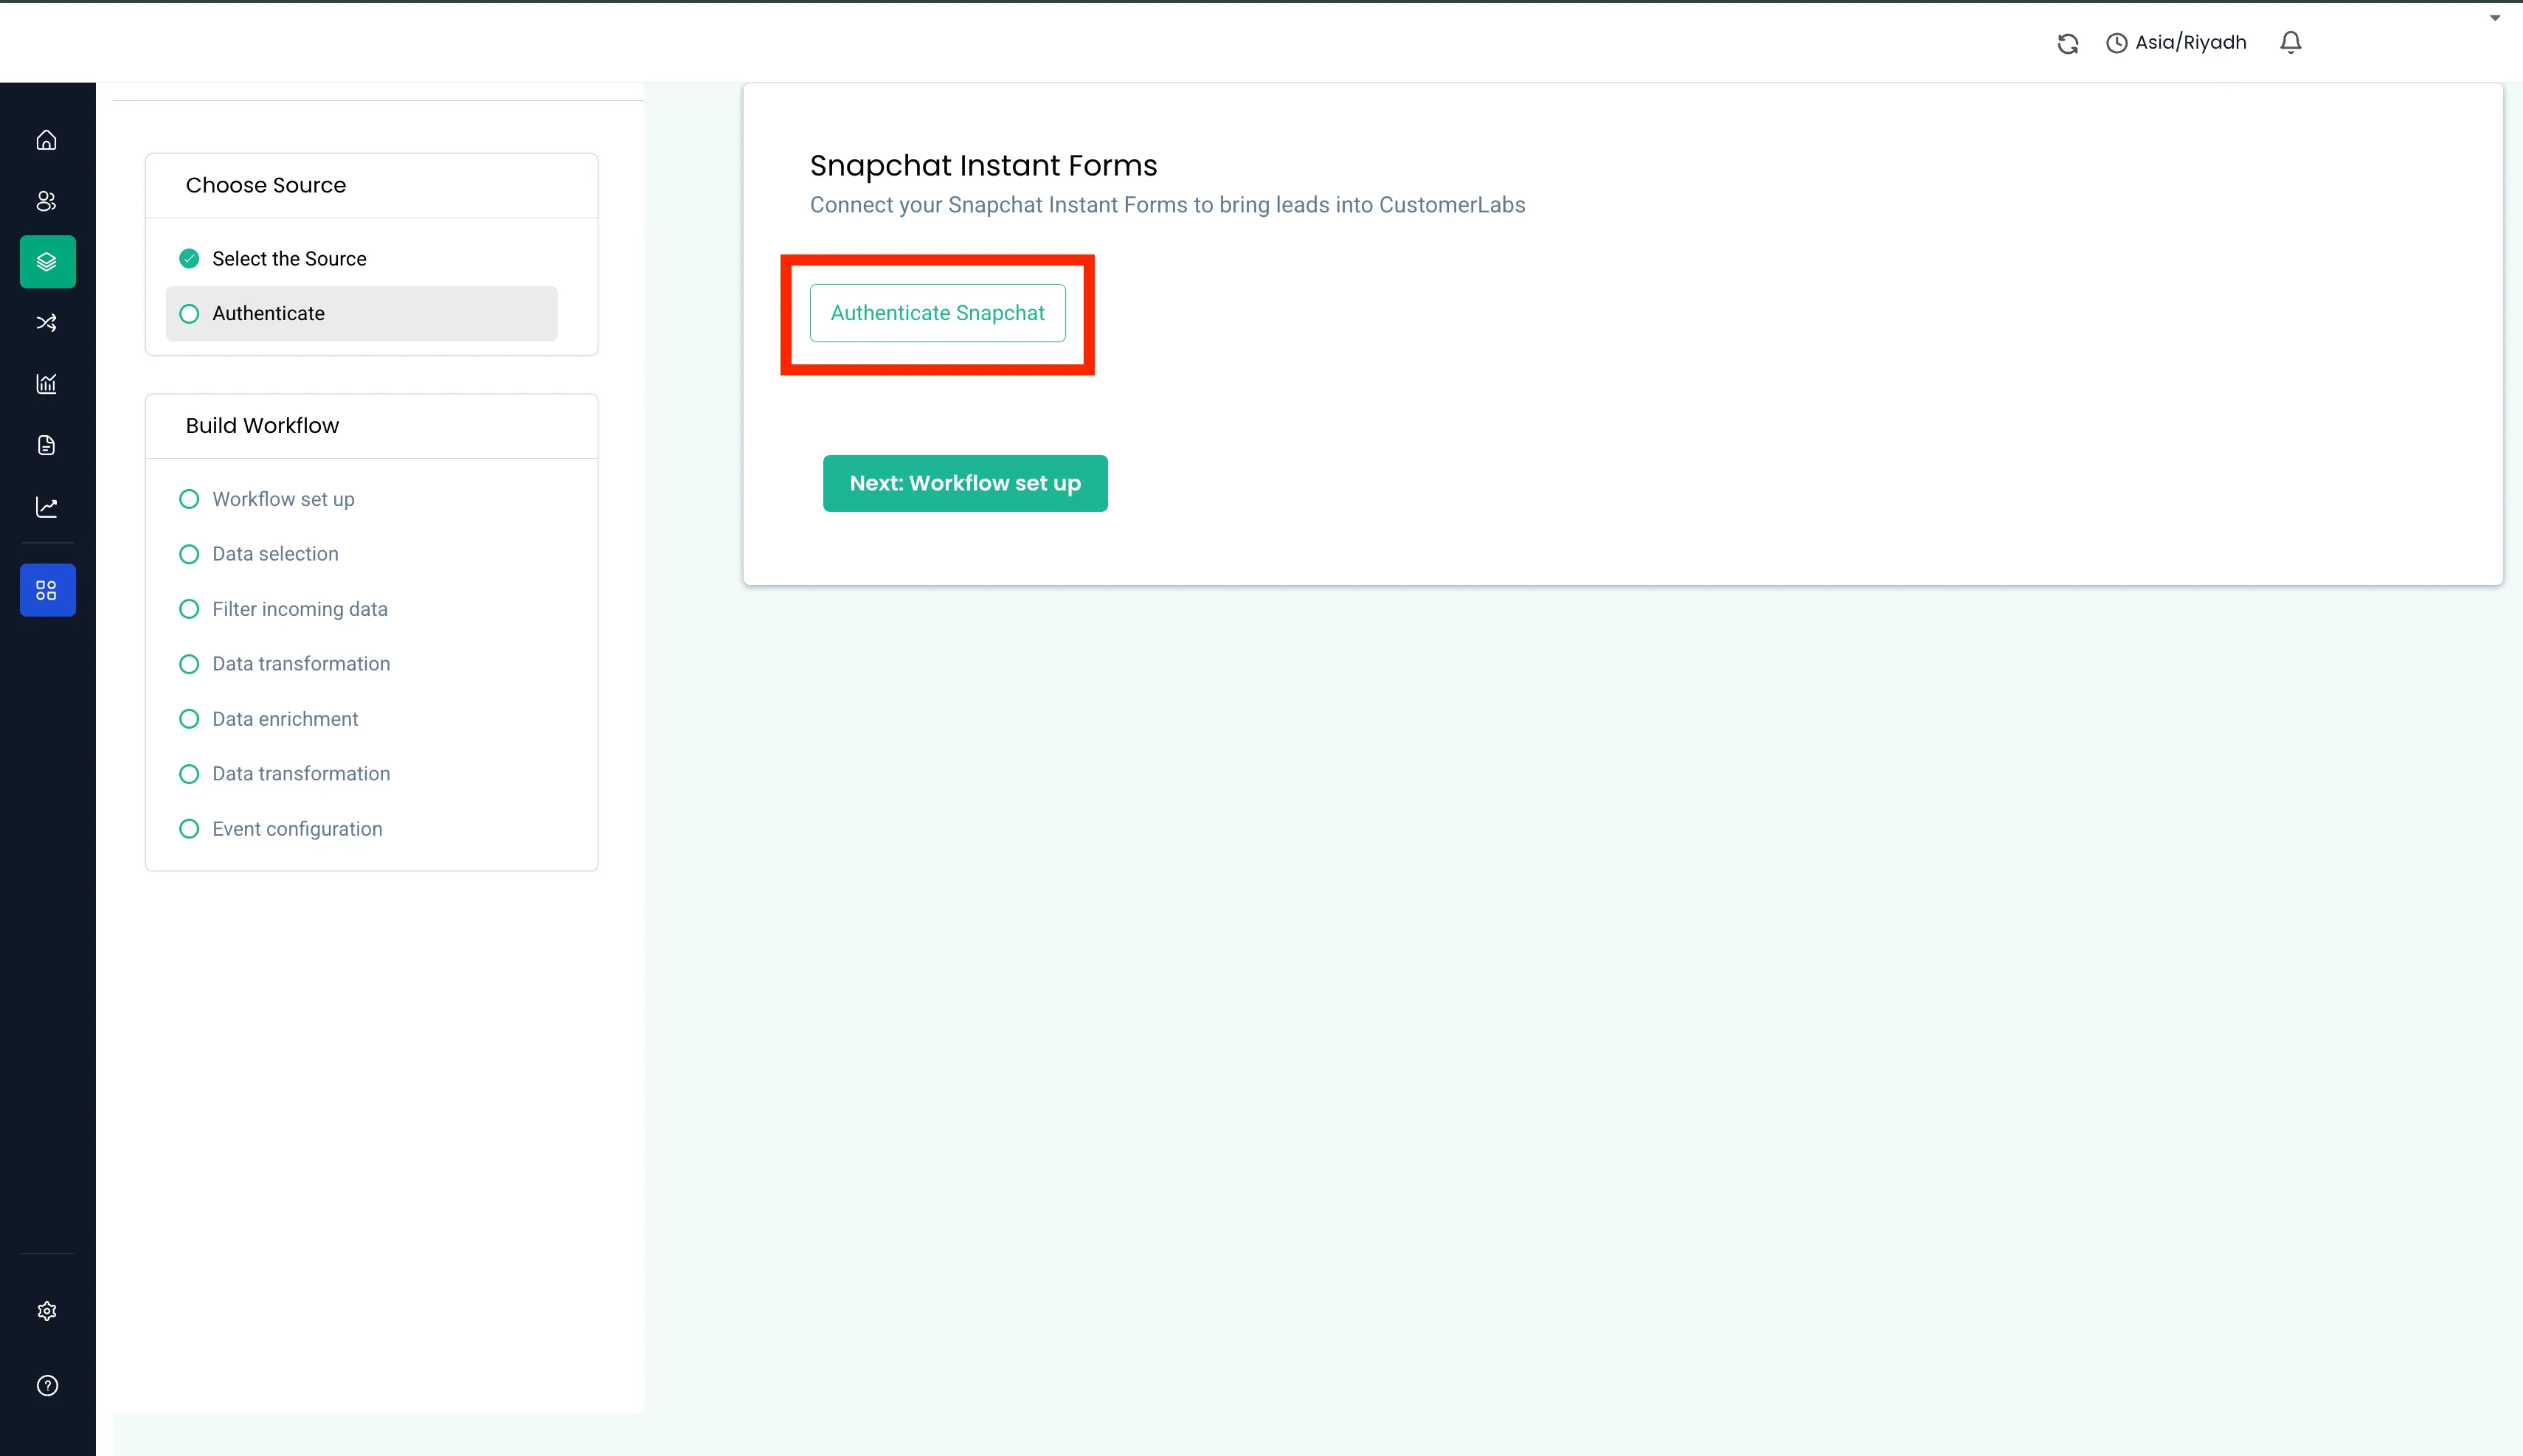Open the Home icon in sidebar

tap(47, 140)
